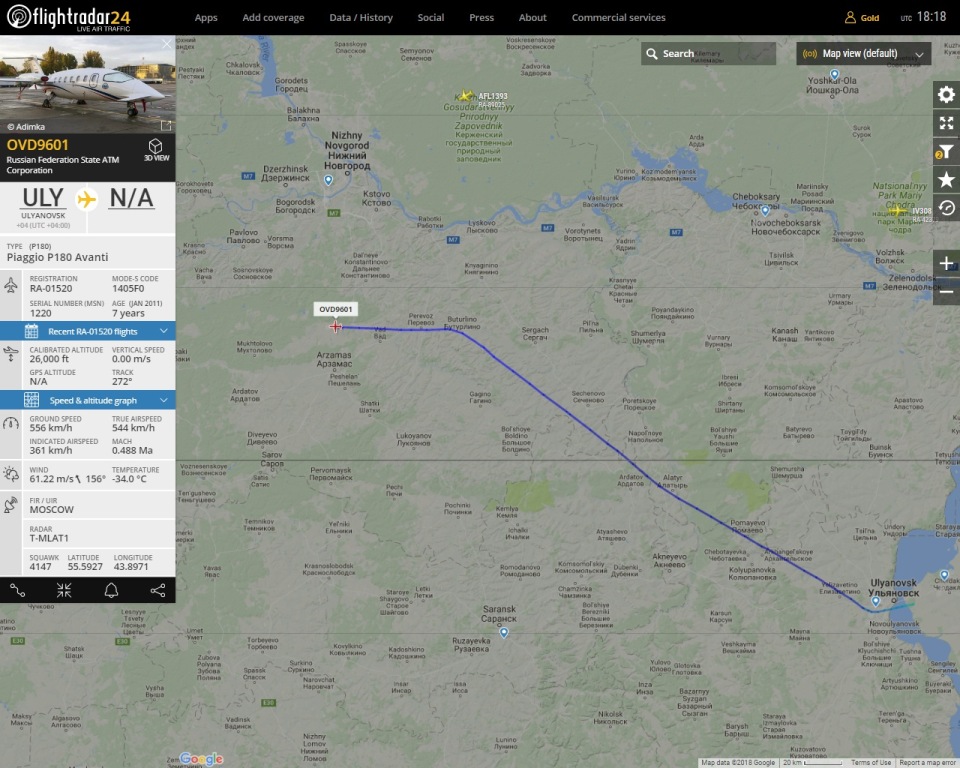Toggle follow-aircraft center map icon
960x768 pixels.
point(64,590)
